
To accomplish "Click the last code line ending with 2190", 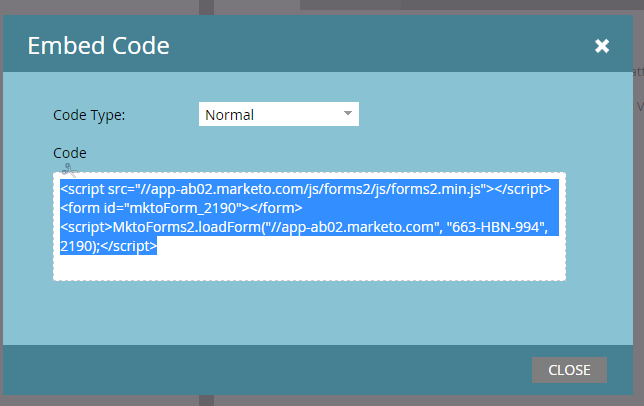I will point(107,246).
